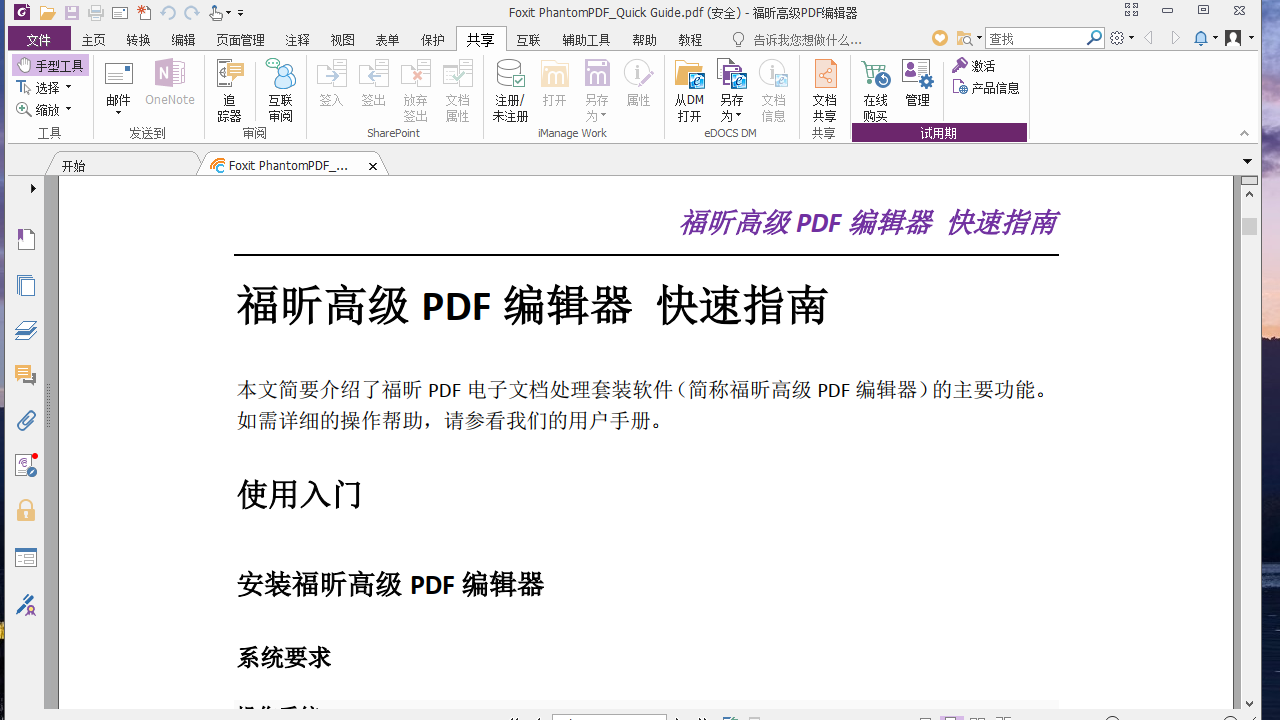Open the connected PDF panel with red dot
The image size is (1280, 720).
(x=26, y=466)
